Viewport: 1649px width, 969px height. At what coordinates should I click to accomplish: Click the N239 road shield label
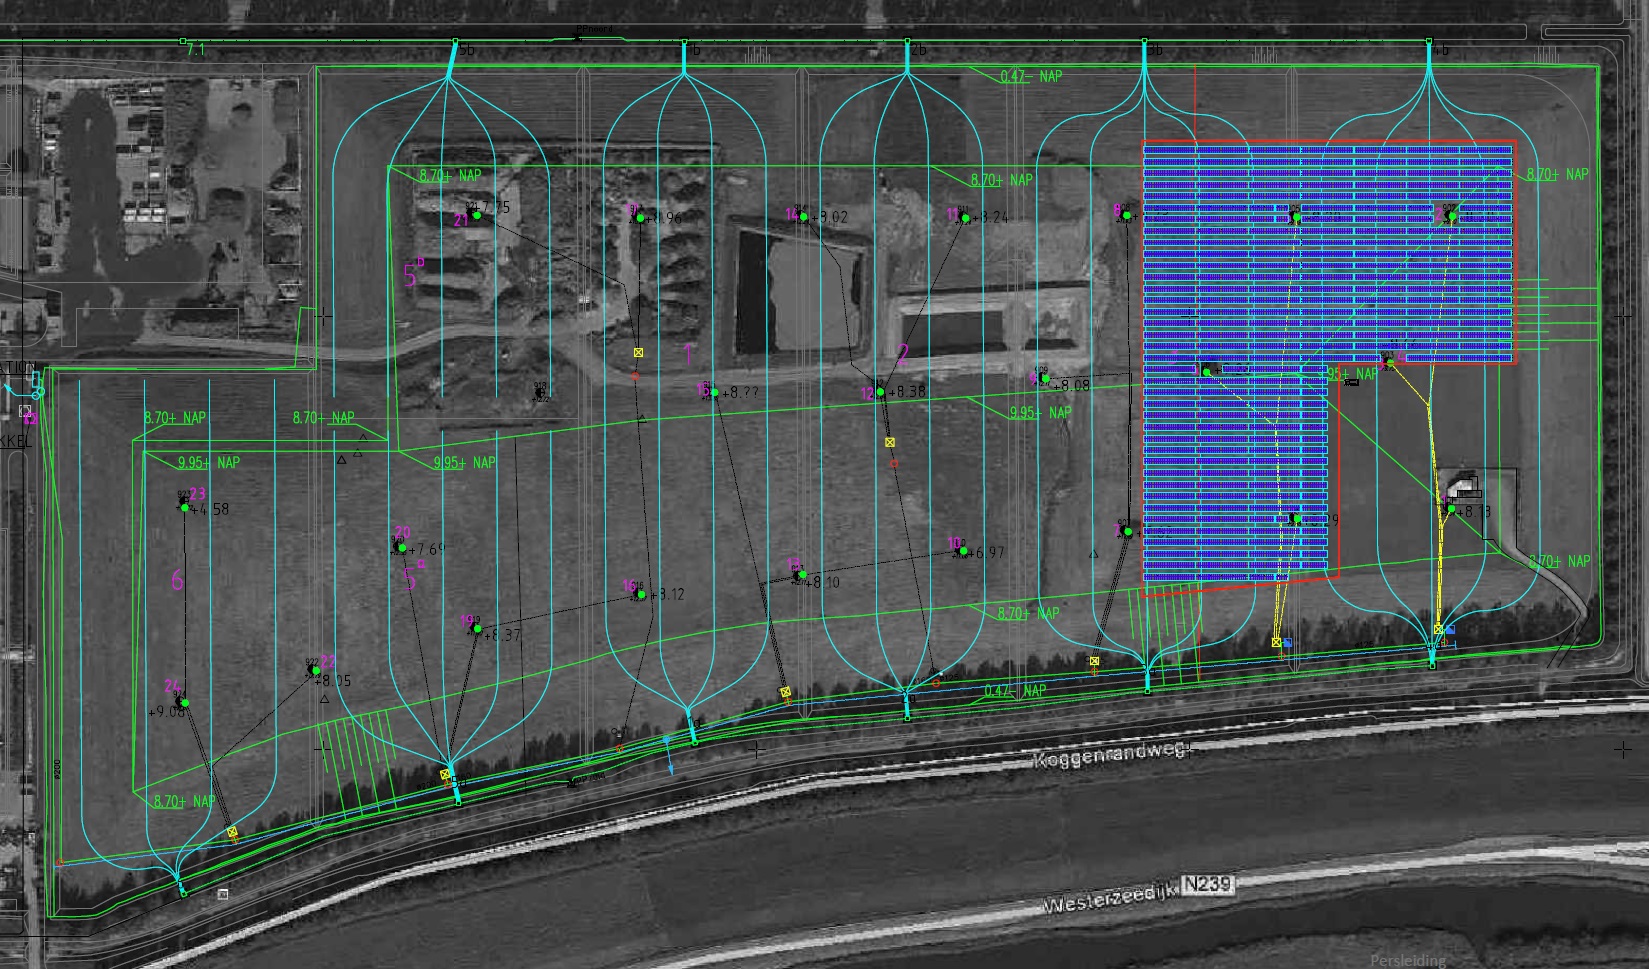pyautogui.click(x=1208, y=885)
